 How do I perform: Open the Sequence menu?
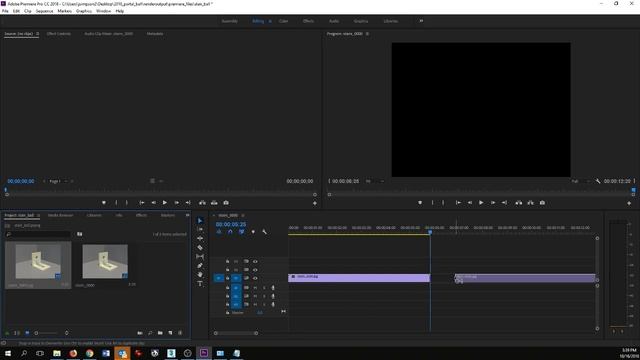[x=44, y=11]
